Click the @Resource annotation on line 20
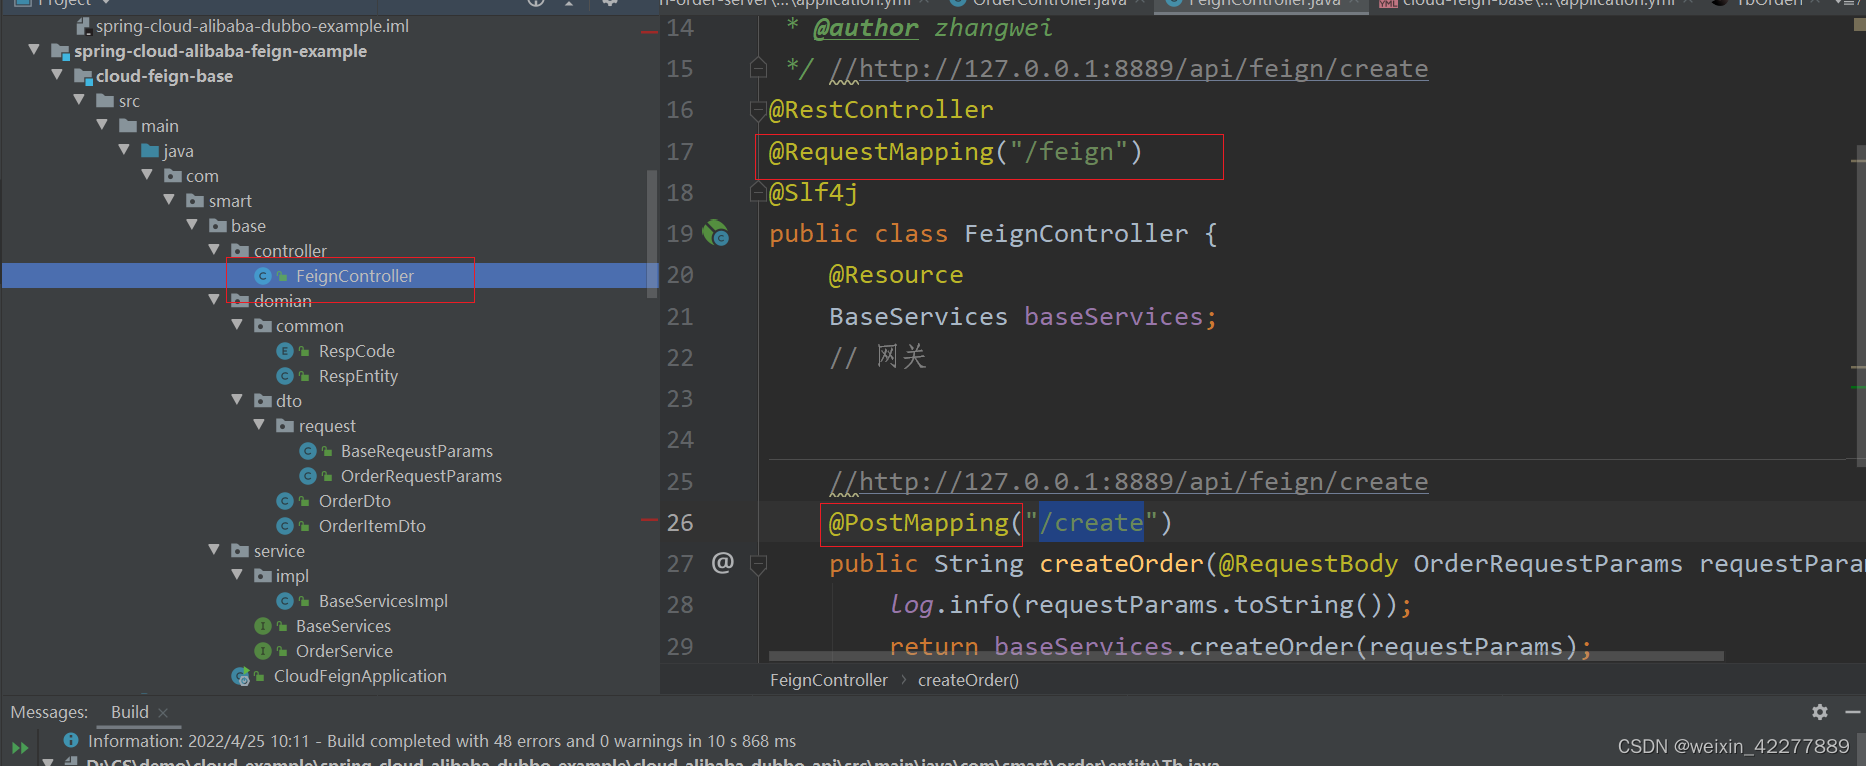The width and height of the screenshot is (1866, 766). pyautogui.click(x=896, y=275)
